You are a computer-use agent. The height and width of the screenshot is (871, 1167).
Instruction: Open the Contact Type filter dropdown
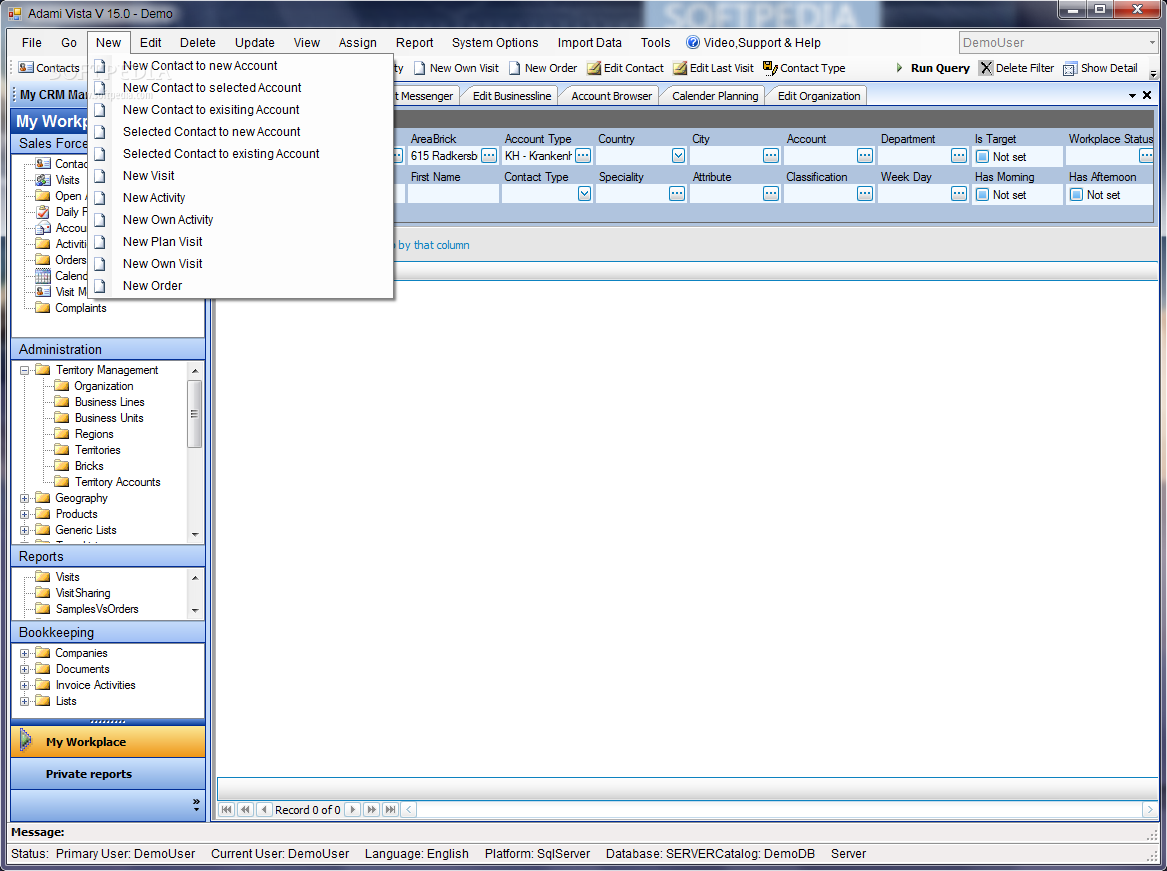[584, 194]
